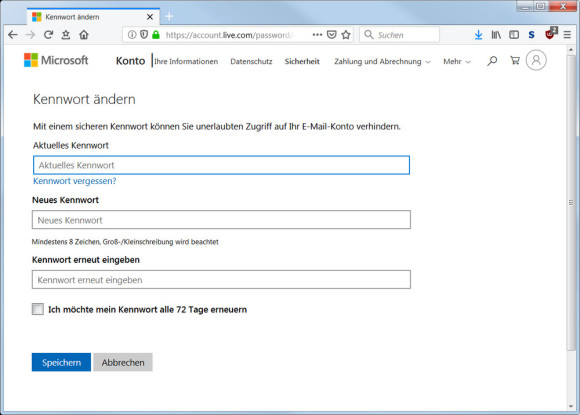This screenshot has width=580, height=415.
Task: Expand the Zahlung und Abrechnung dropdown
Action: [x=382, y=61]
